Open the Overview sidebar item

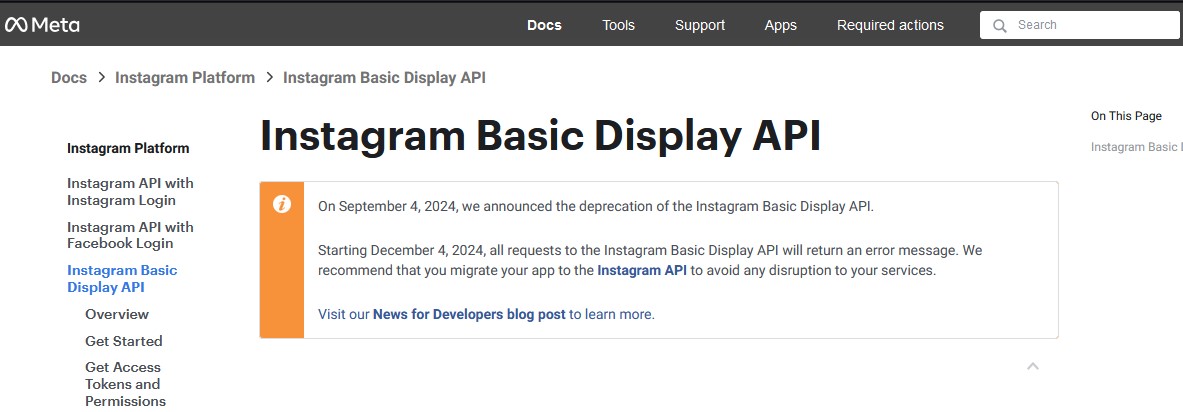pyautogui.click(x=117, y=314)
